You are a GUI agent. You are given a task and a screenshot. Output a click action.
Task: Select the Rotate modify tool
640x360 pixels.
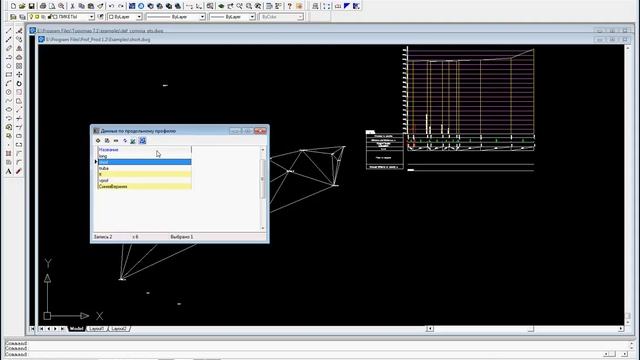(19, 83)
